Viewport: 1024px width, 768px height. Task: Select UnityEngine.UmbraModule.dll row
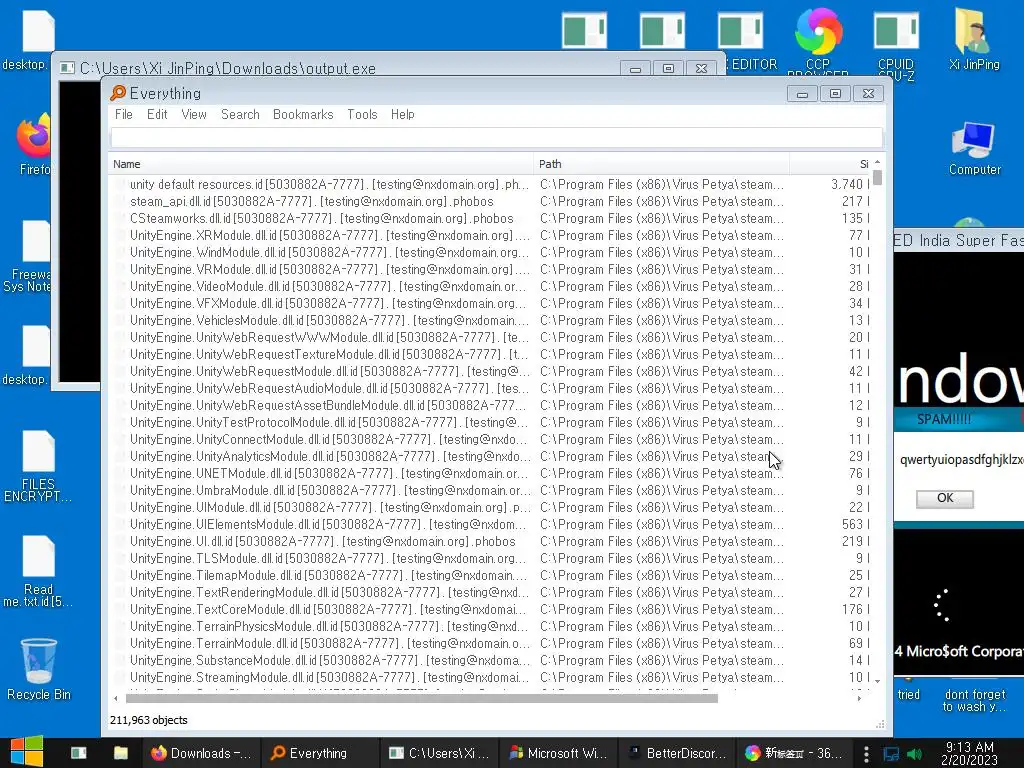point(490,490)
